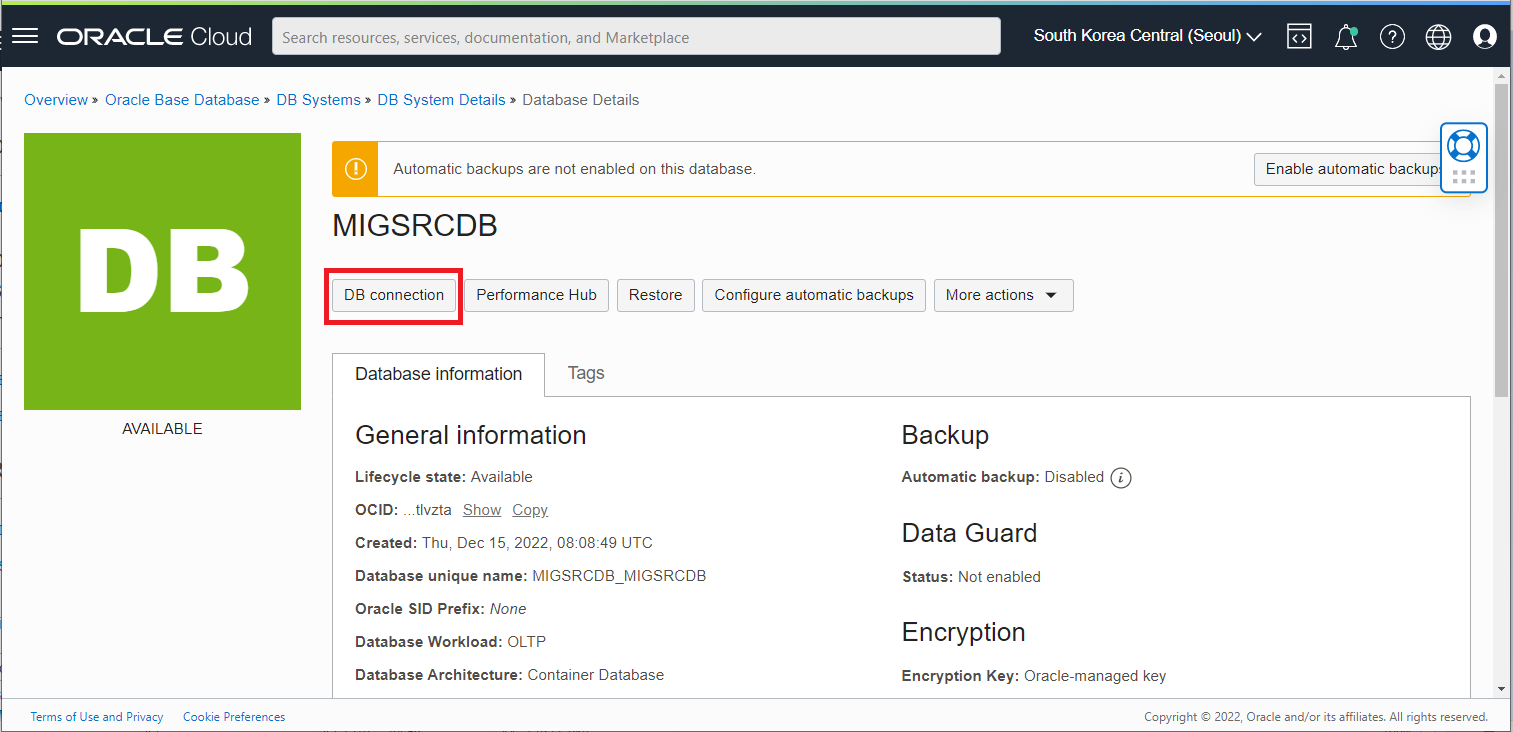
Task: Go to Oracle Base Database breadcrumb
Action: 182,100
